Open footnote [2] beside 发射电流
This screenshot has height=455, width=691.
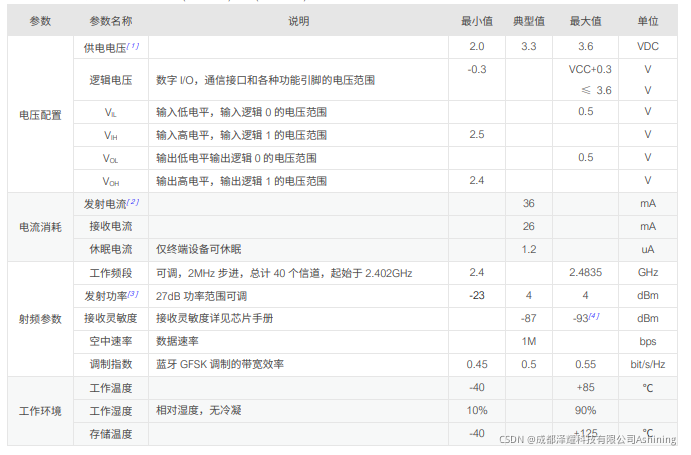(x=133, y=202)
